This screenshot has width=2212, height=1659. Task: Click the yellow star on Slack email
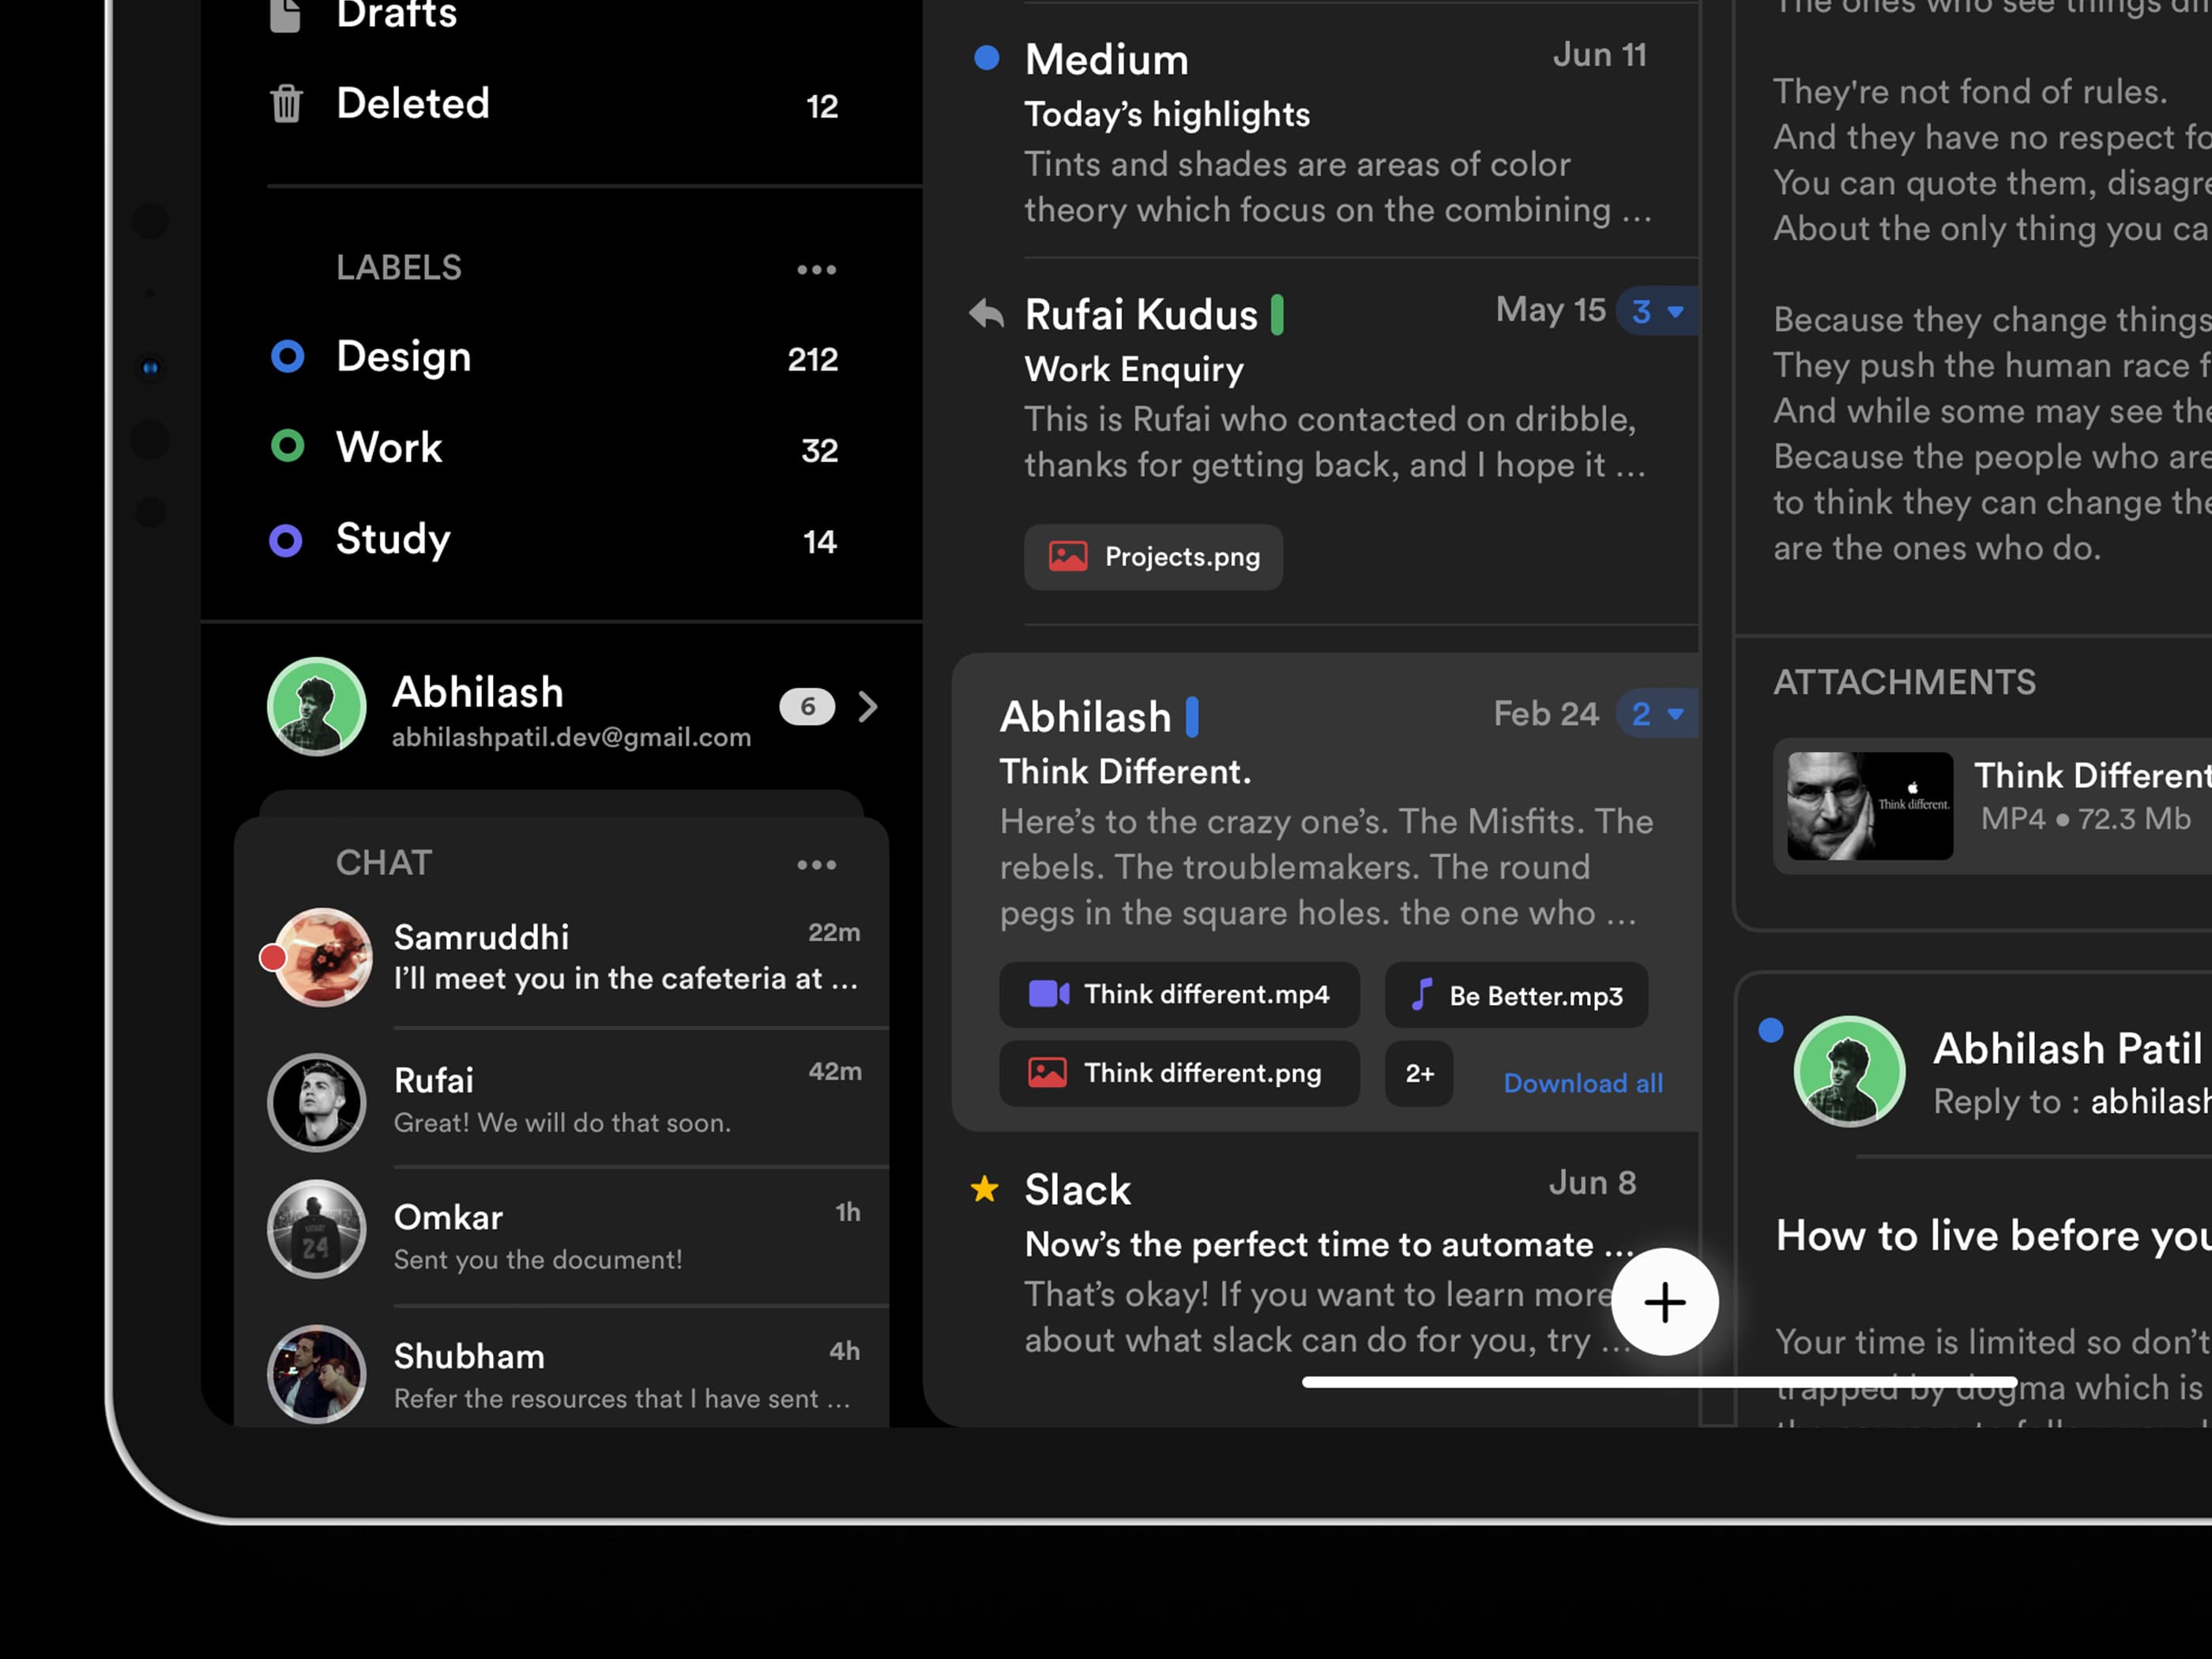coord(985,1189)
